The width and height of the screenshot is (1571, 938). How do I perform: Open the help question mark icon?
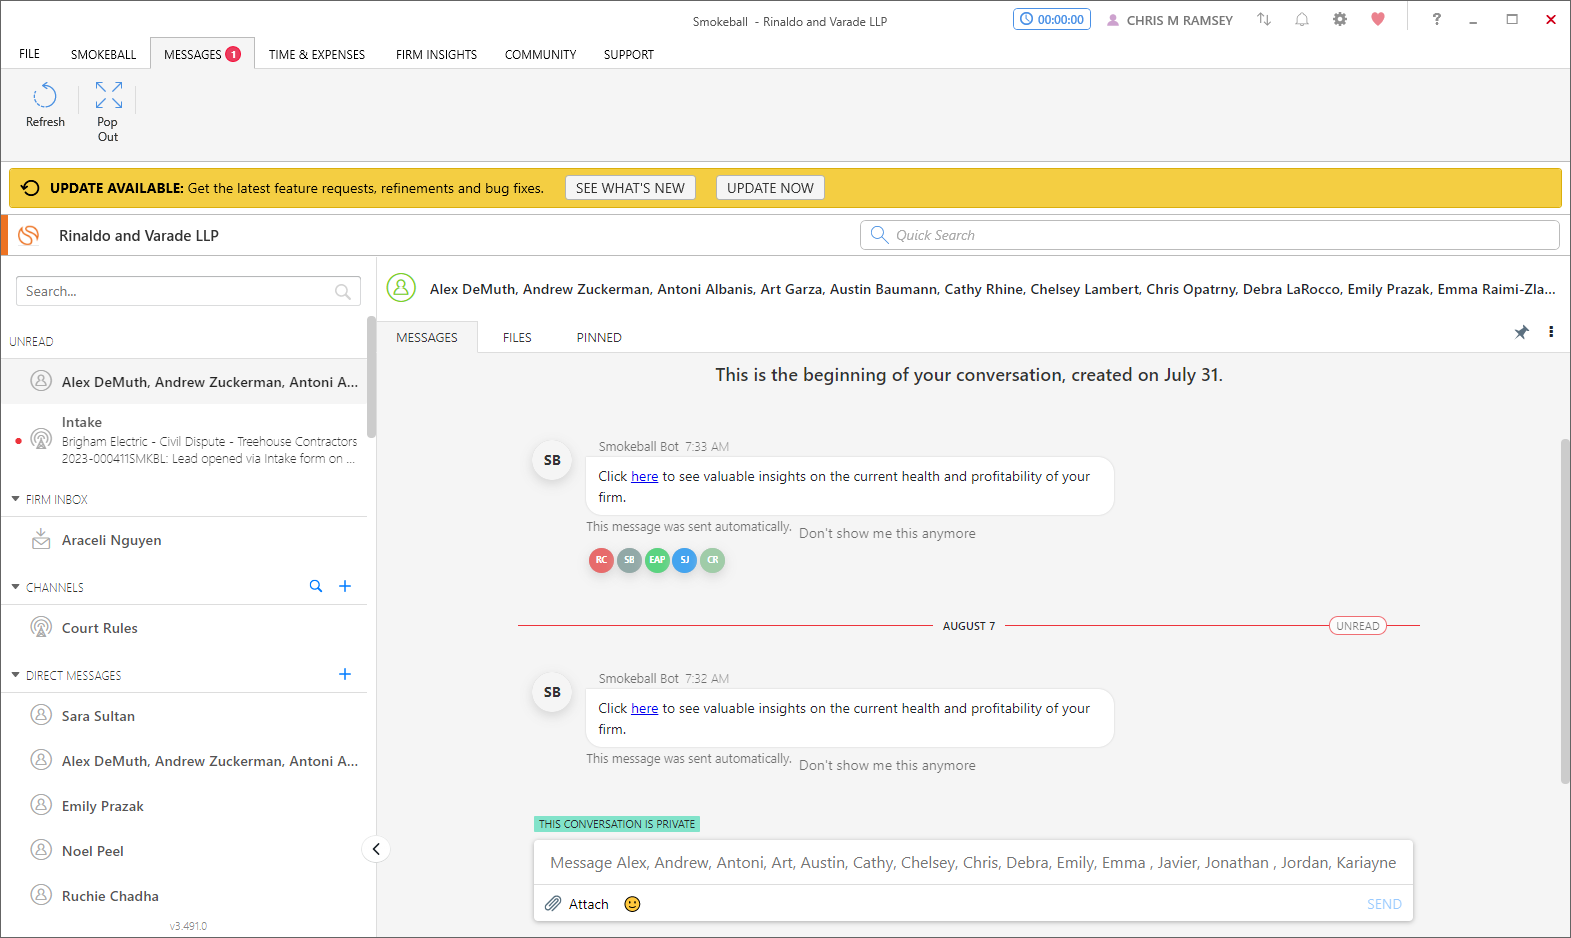click(x=1437, y=19)
